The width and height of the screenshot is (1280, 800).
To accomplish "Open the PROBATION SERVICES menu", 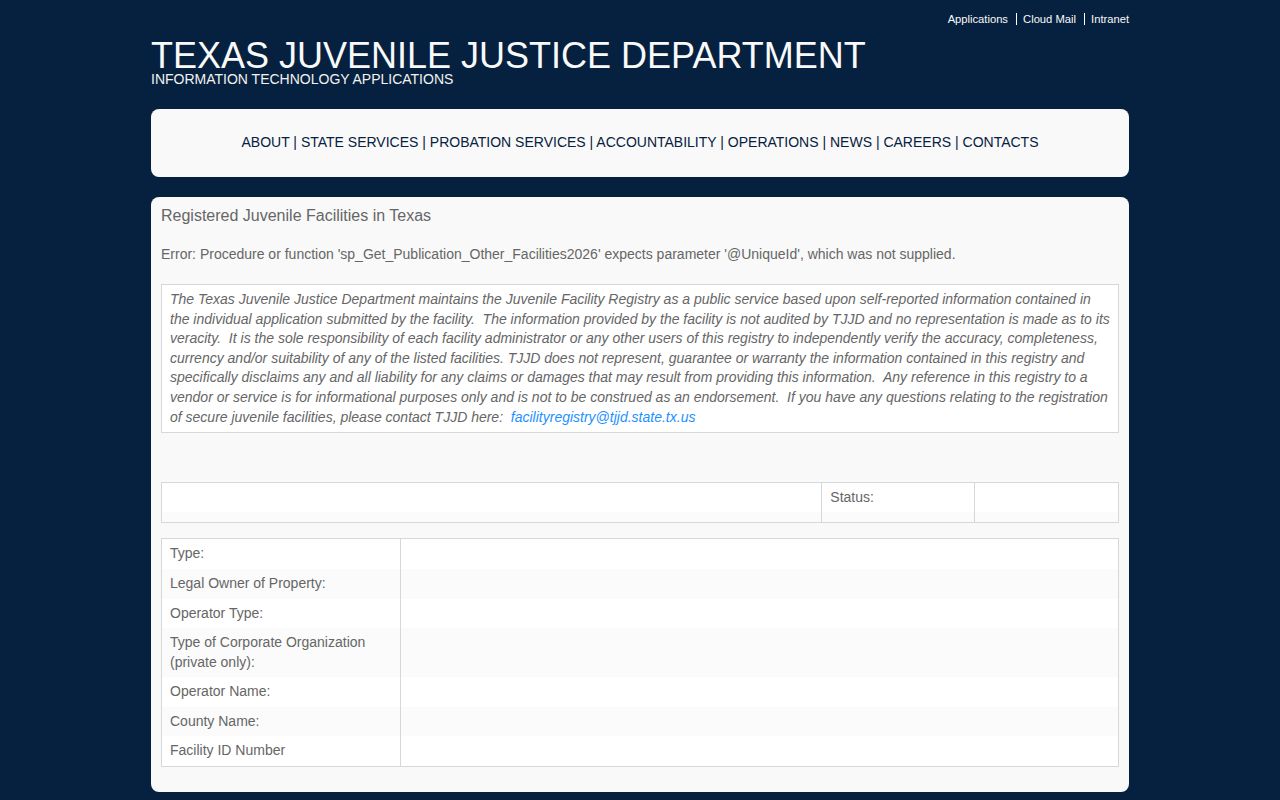I will [x=508, y=142].
